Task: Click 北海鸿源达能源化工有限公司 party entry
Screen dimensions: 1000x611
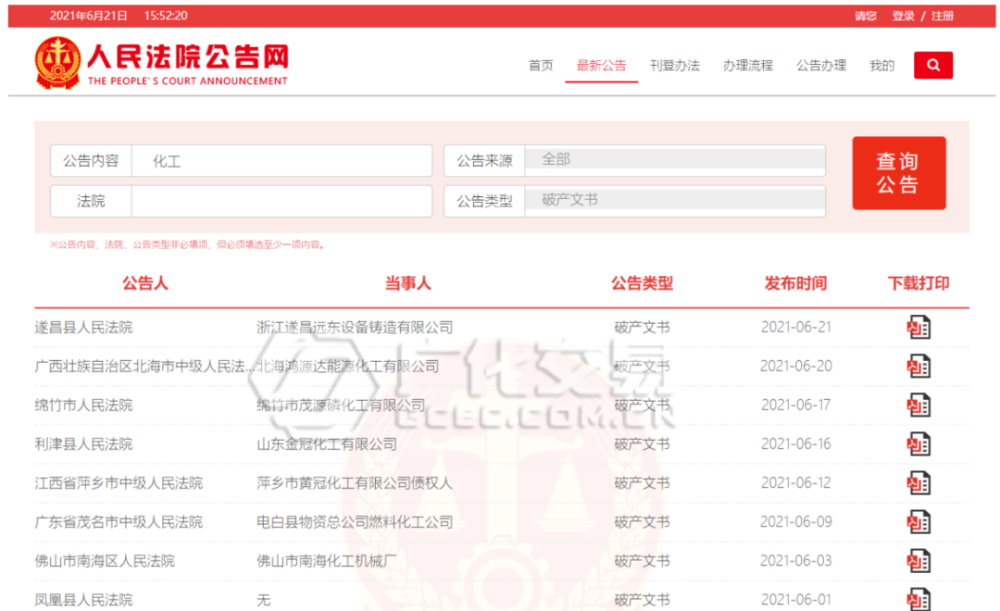Action: point(348,366)
